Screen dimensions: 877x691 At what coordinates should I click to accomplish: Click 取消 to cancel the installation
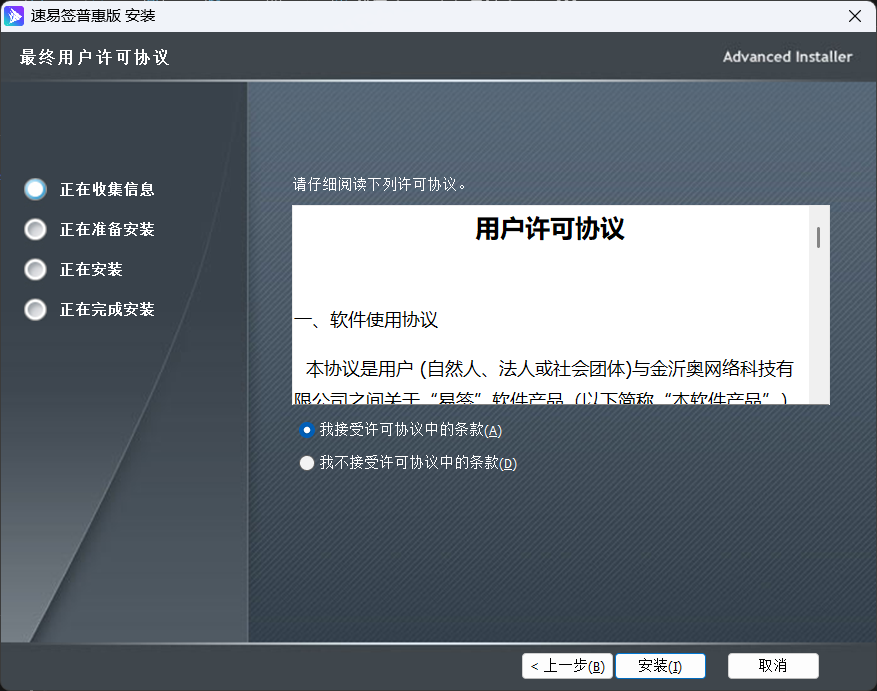click(773, 666)
